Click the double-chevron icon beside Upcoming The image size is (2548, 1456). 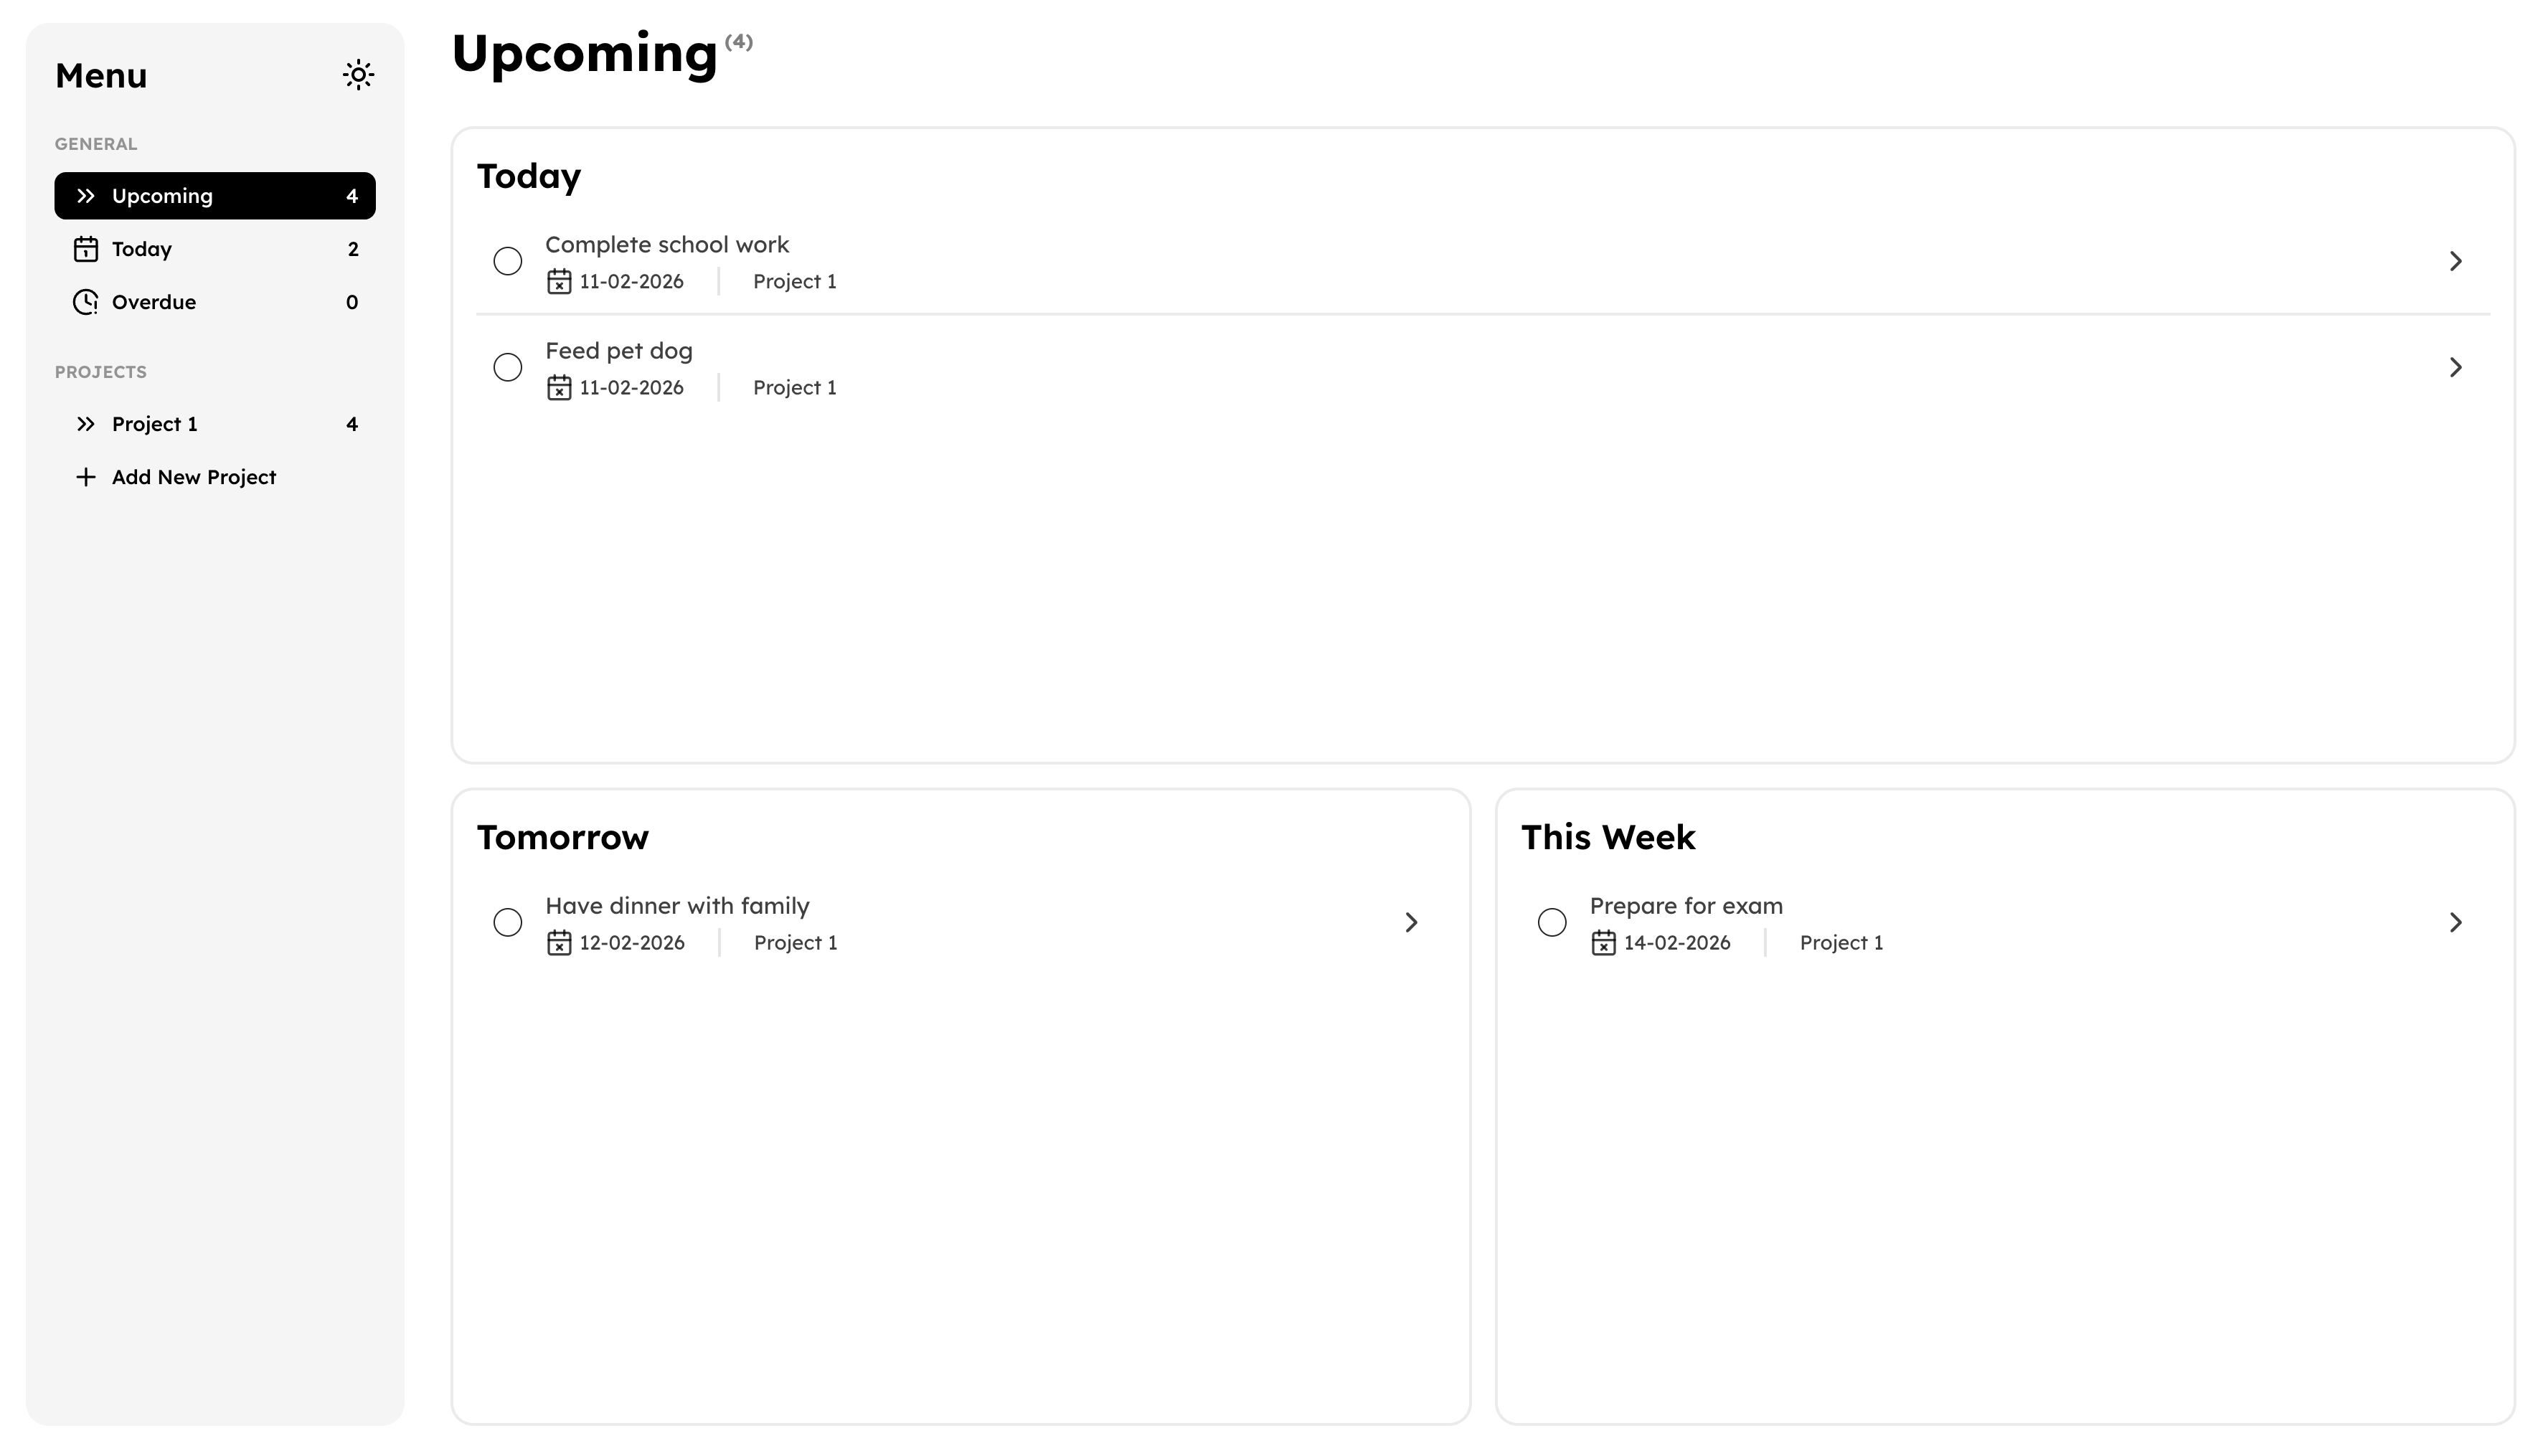pos(86,196)
